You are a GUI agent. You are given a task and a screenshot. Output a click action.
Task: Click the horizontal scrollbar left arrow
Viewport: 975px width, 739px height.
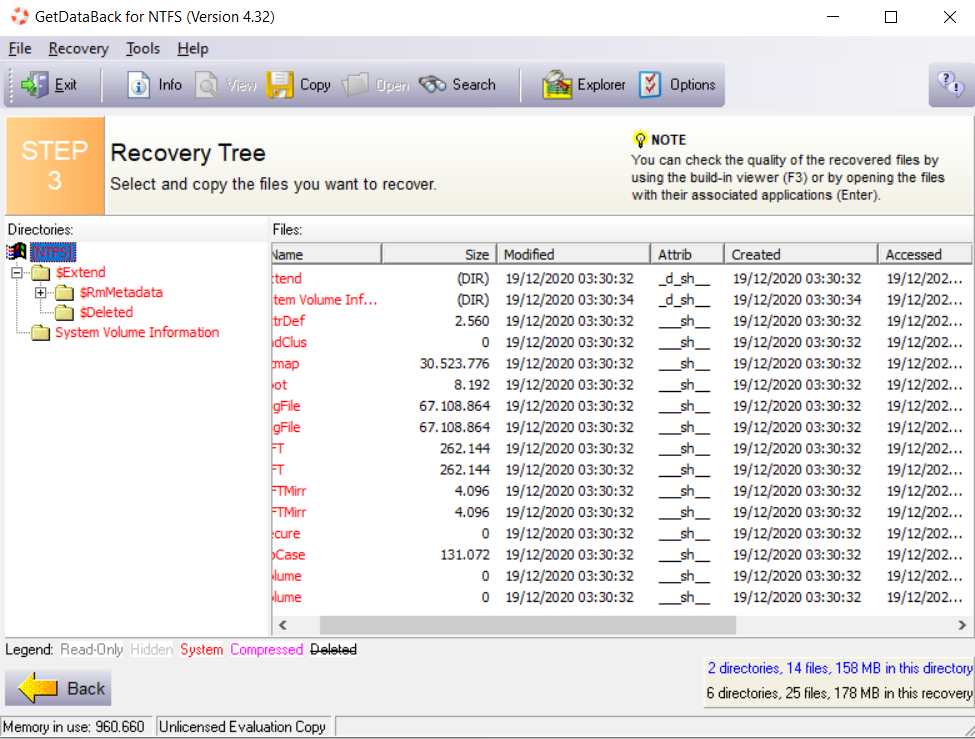pyautogui.click(x=283, y=625)
